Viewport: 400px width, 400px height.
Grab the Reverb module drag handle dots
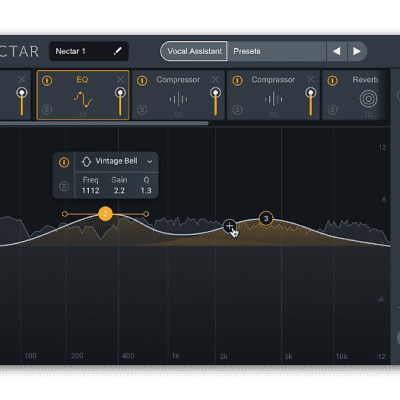pos(369,115)
